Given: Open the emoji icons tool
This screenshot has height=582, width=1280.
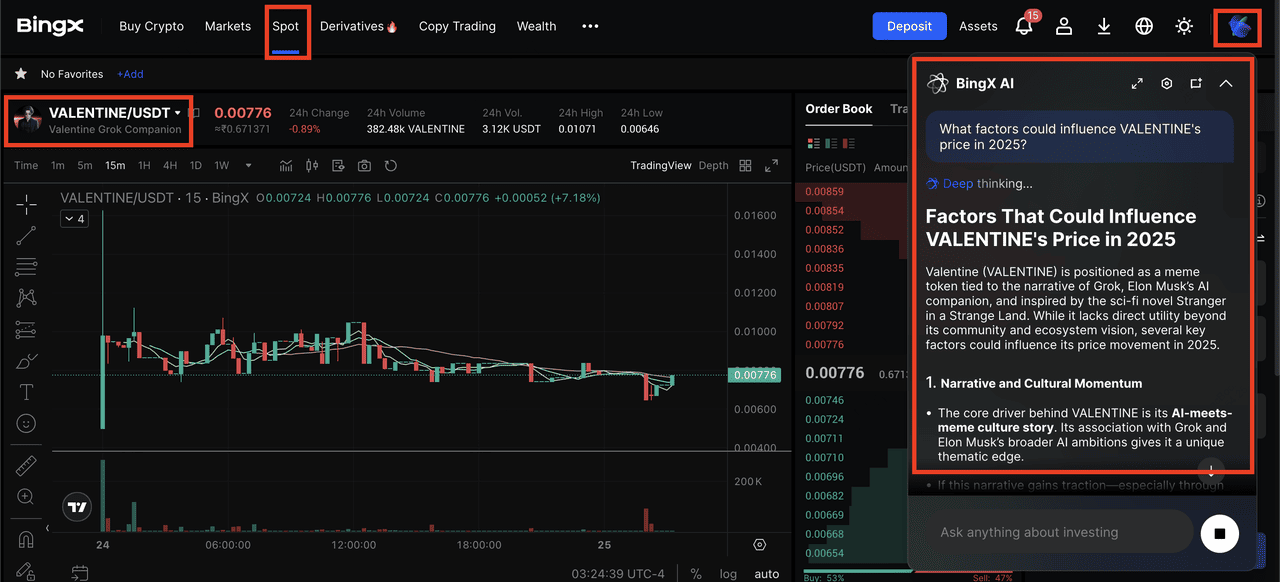Looking at the screenshot, I should point(27,424).
